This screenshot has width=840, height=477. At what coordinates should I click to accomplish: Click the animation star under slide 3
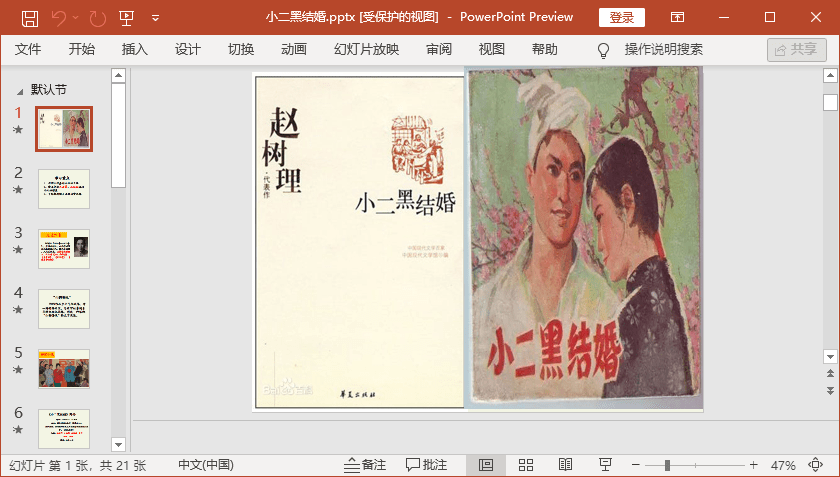18,249
